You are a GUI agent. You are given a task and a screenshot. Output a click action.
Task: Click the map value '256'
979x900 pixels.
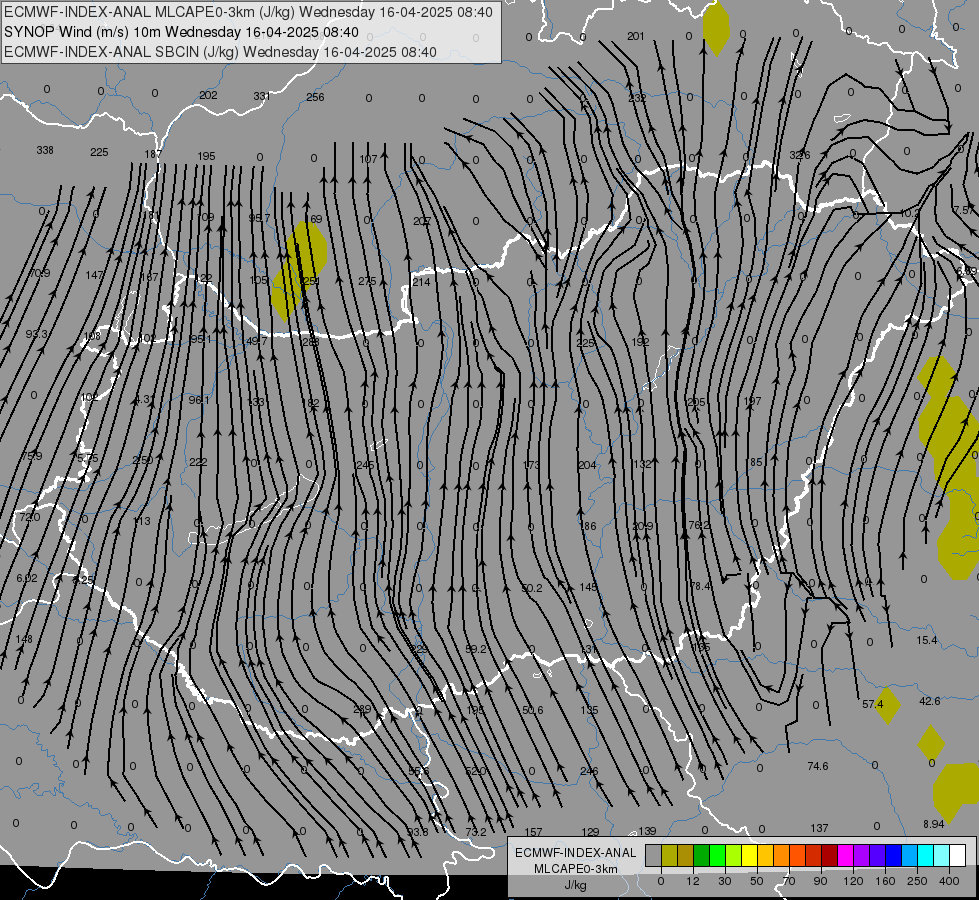click(x=315, y=97)
